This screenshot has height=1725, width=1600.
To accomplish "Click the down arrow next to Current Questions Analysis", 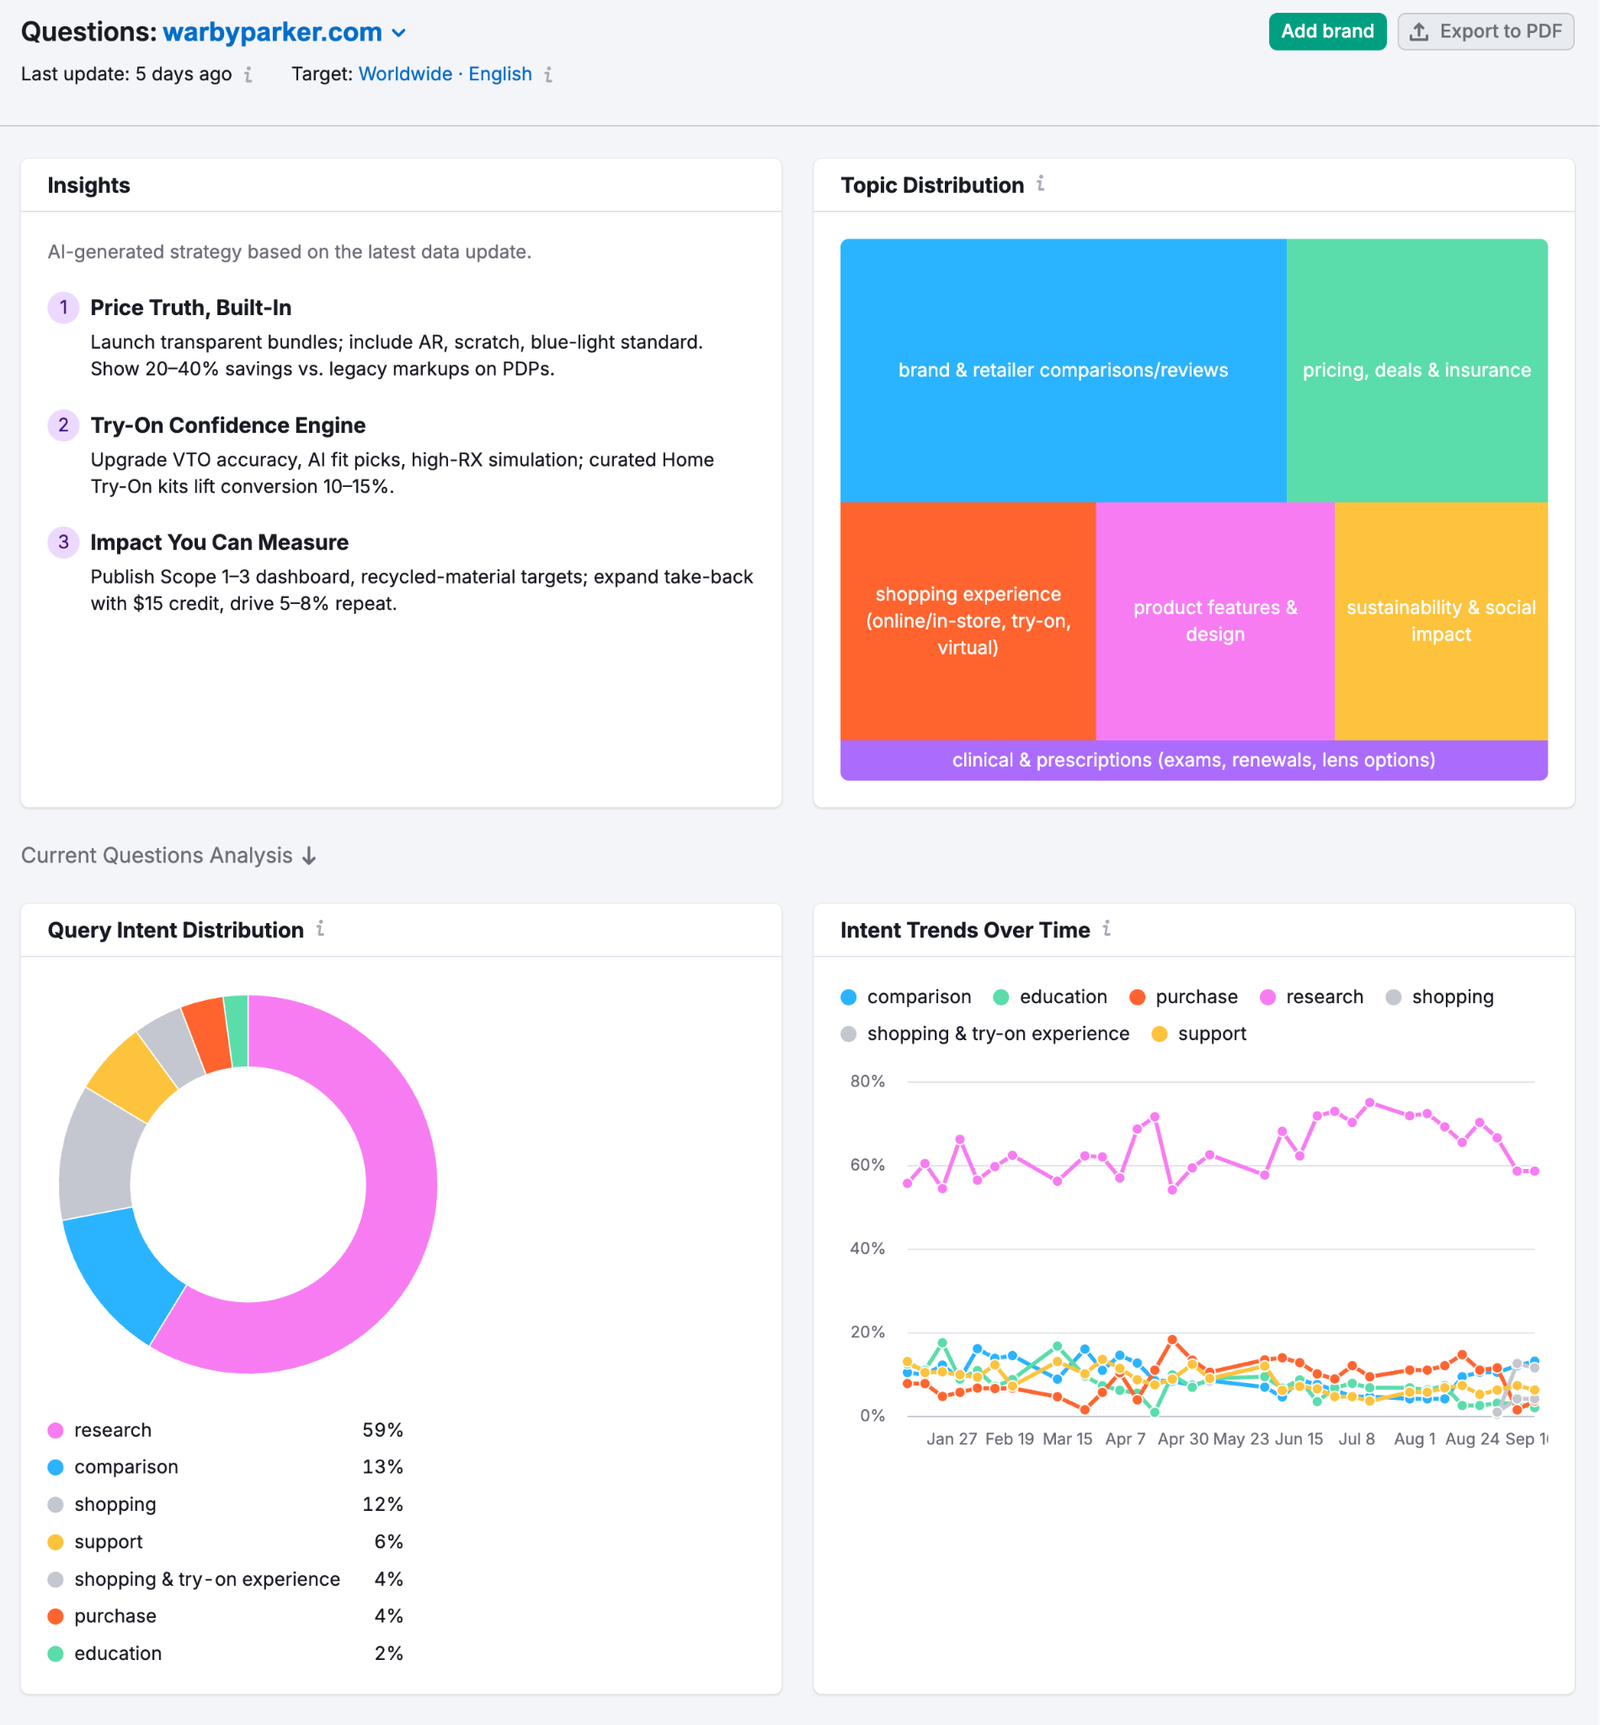I will (x=308, y=856).
